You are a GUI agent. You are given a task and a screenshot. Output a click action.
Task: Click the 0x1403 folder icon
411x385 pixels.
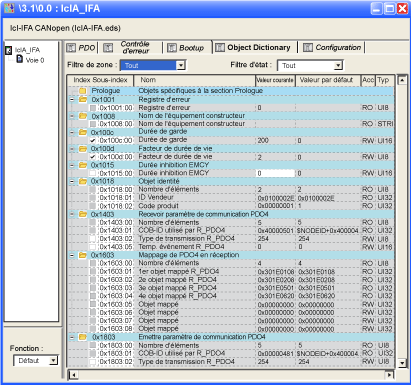point(83,214)
